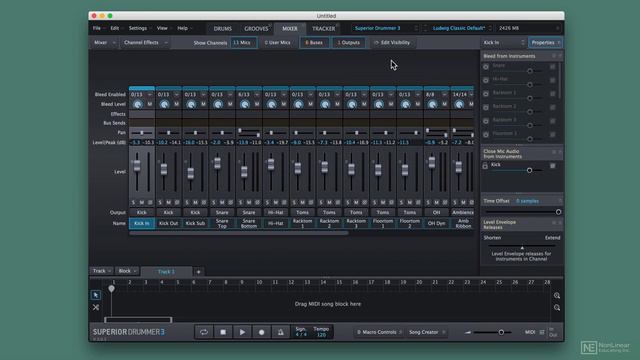Viewport: 640px width, 360px height.
Task: Solo the Snare Top channel
Action: point(213,202)
